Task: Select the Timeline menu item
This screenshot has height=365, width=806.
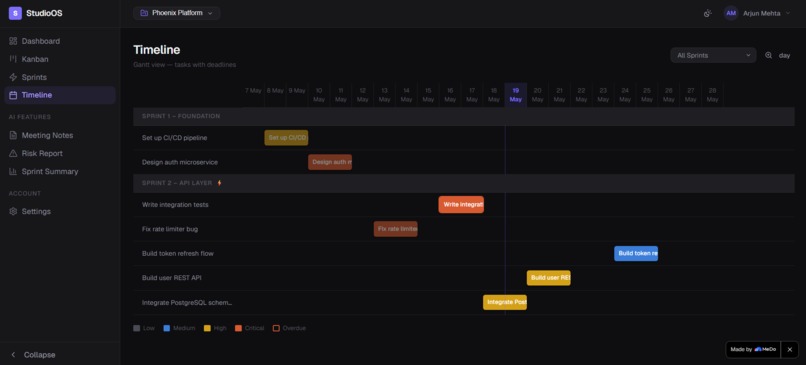Action: [60, 95]
